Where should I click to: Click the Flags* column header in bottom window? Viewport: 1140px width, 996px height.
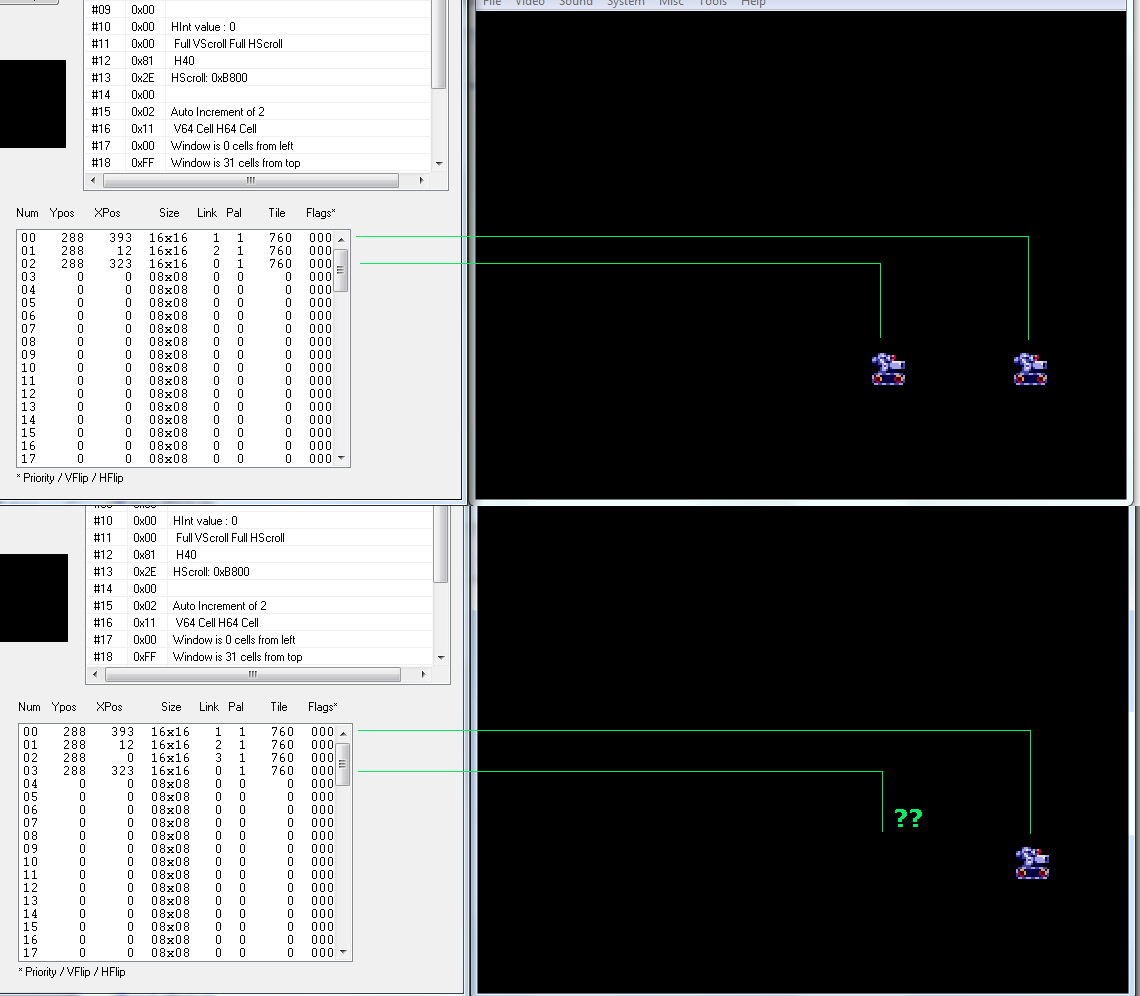pos(322,707)
